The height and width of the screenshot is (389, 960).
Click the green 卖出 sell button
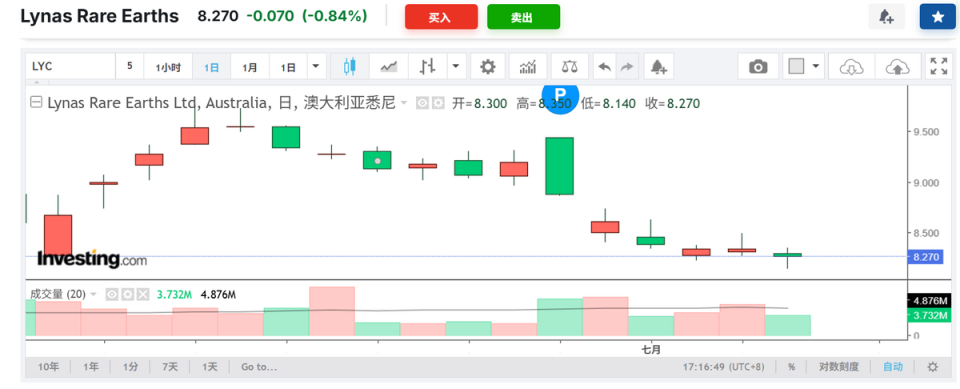pos(523,17)
